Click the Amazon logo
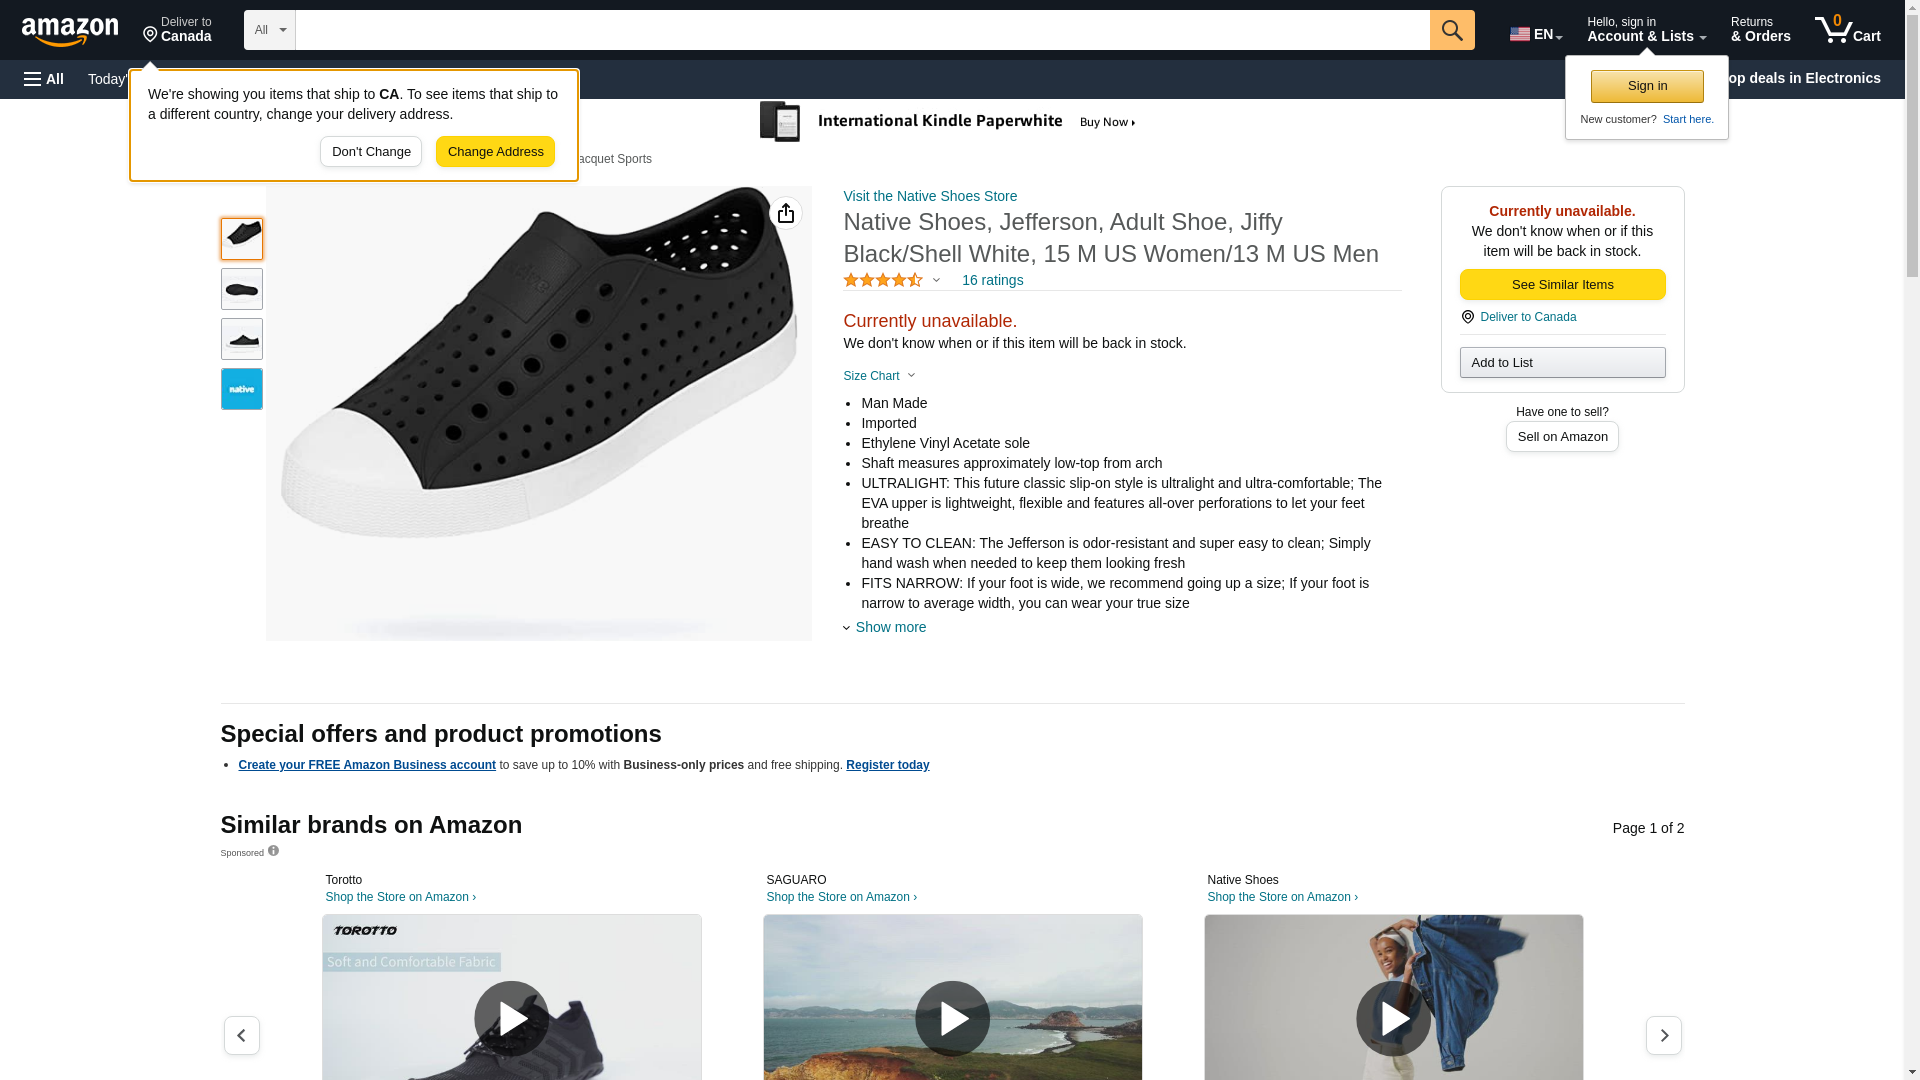The height and width of the screenshot is (1080, 1920). point(70,31)
